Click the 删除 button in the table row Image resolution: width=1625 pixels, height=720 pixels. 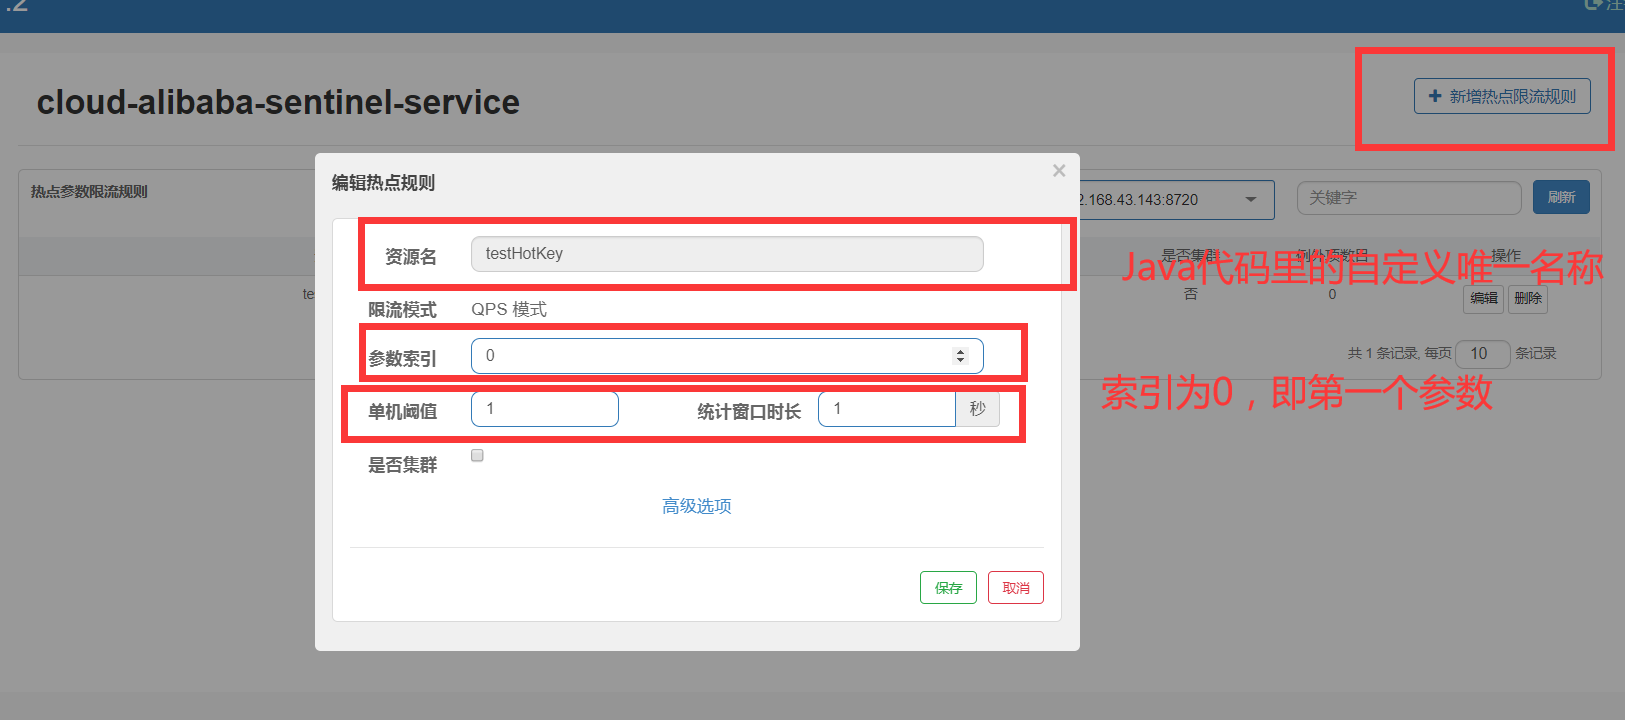click(1528, 298)
